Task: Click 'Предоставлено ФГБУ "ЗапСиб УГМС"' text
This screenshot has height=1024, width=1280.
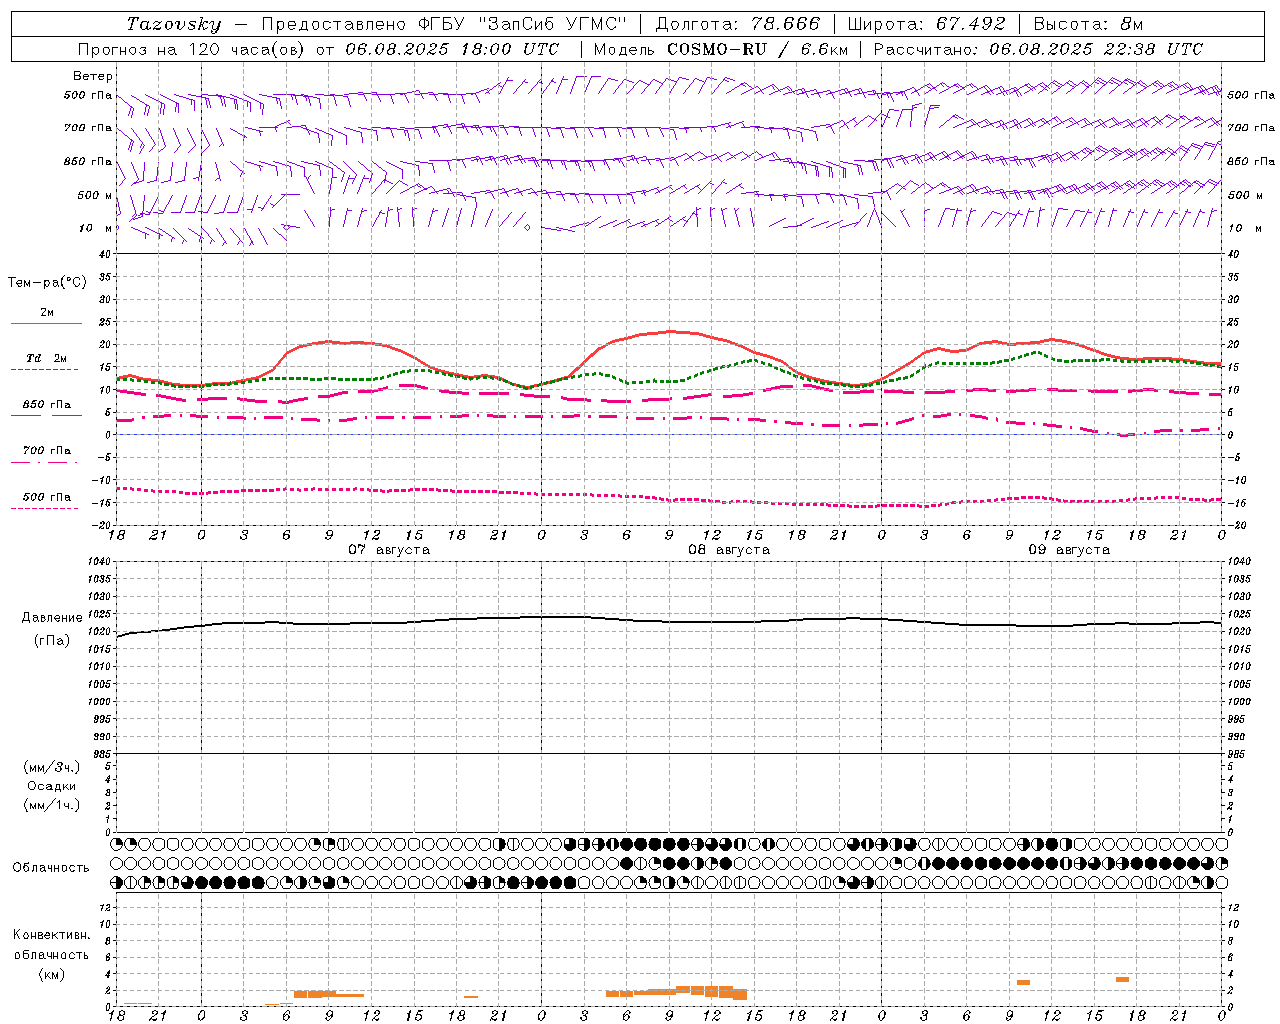Action: pyautogui.click(x=444, y=24)
